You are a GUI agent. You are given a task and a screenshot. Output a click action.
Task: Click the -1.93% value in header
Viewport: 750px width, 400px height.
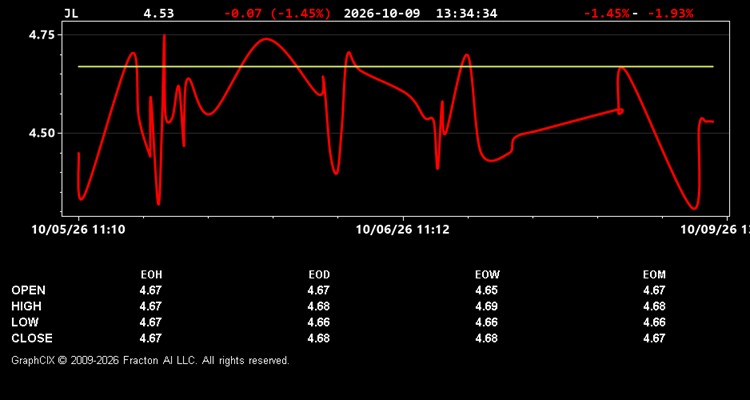coord(671,13)
